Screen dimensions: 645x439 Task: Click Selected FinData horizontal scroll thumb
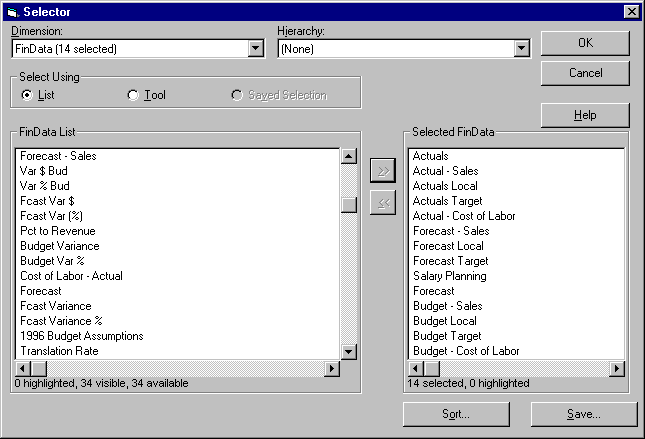[x=432, y=368]
